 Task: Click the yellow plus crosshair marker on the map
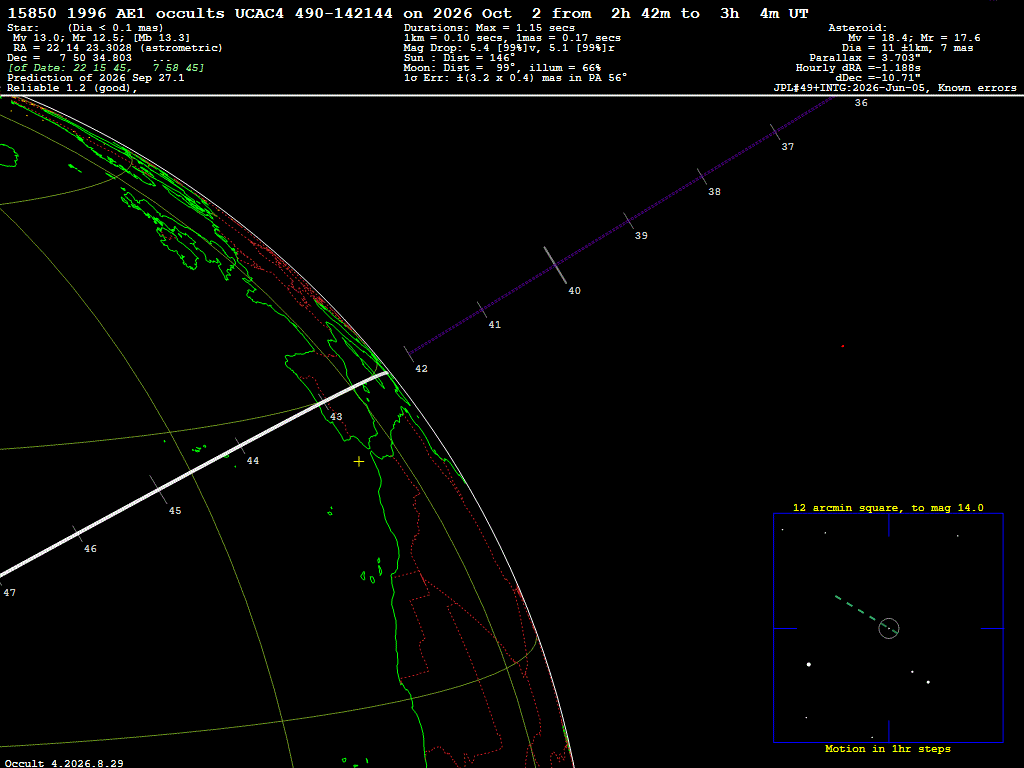coord(359,462)
